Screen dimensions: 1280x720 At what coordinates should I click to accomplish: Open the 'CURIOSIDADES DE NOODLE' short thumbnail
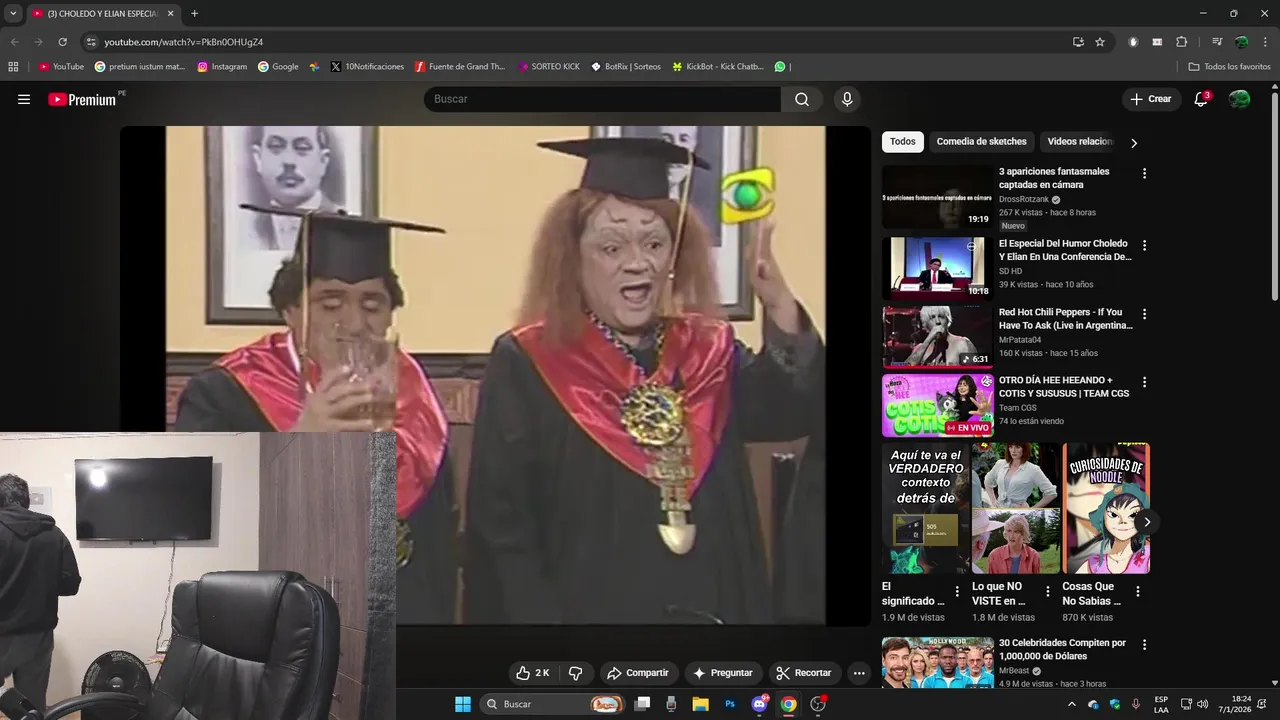[1106, 508]
